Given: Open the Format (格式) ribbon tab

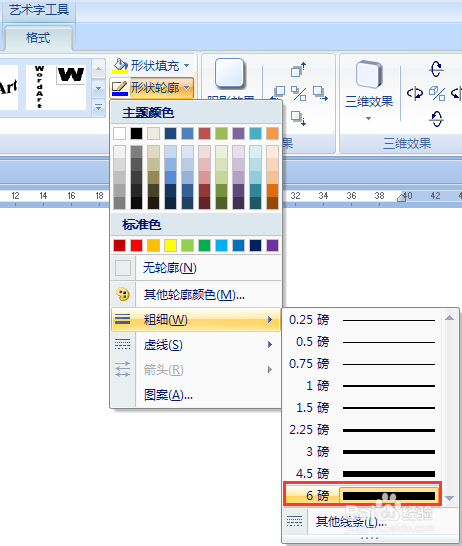Looking at the screenshot, I should (38, 38).
